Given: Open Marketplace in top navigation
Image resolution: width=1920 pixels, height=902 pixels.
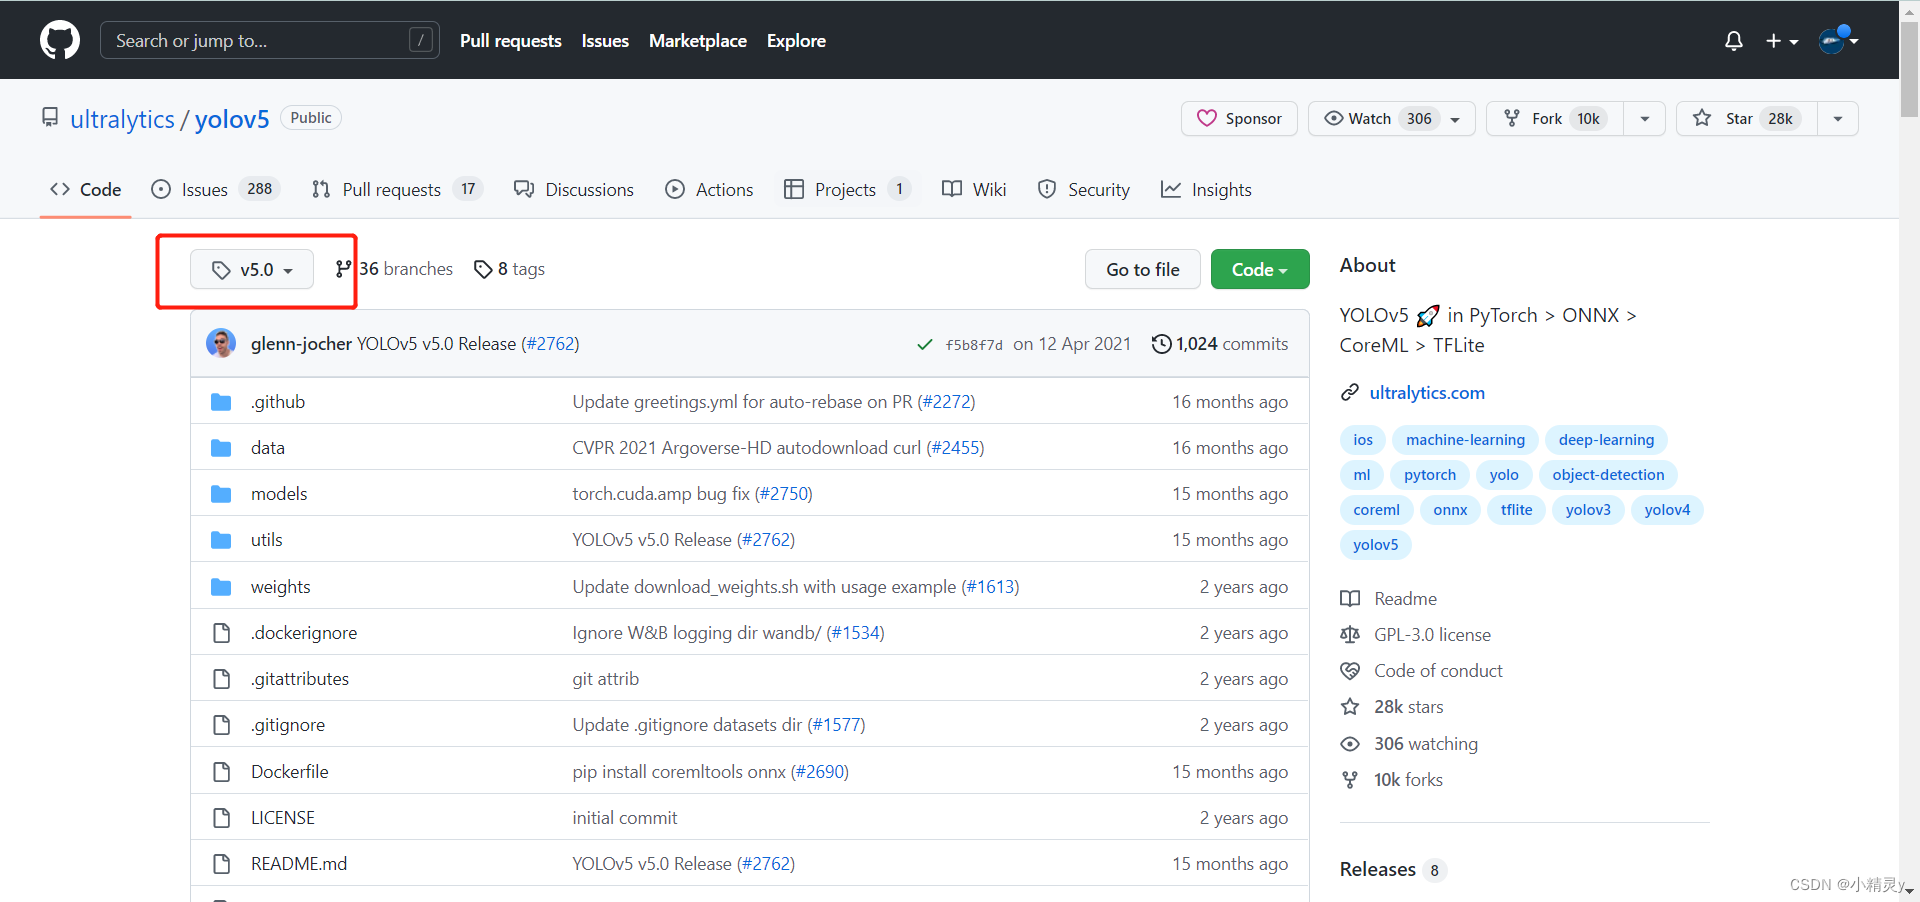Looking at the screenshot, I should pos(698,41).
